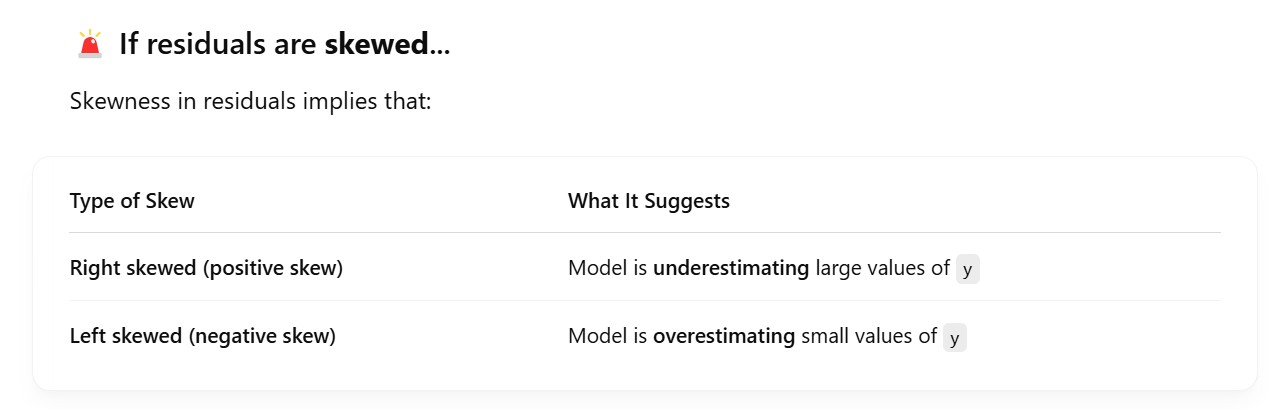Image resolution: width=1269 pixels, height=409 pixels.
Task: Click the 'Right skewed (positive skew)' cell
Action: (206, 268)
